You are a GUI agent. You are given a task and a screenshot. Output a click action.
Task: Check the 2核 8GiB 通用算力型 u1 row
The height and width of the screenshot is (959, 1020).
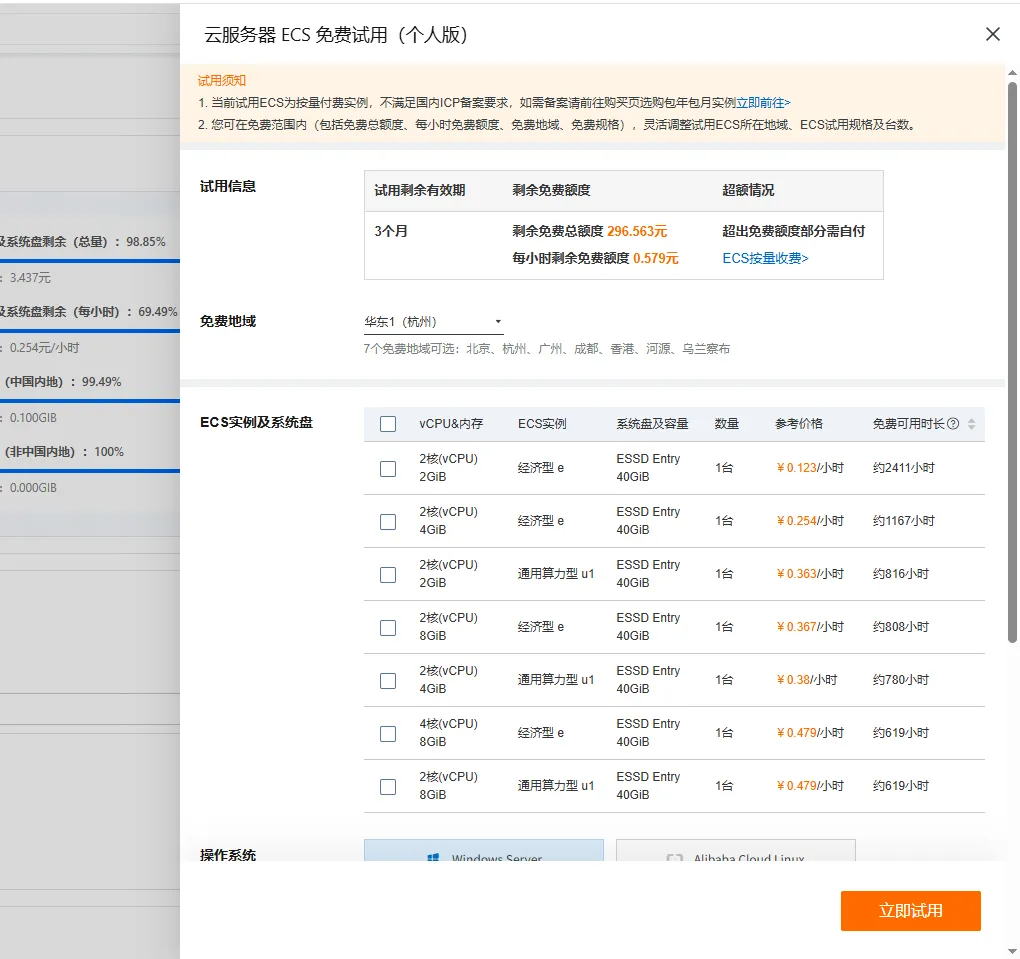coord(388,787)
